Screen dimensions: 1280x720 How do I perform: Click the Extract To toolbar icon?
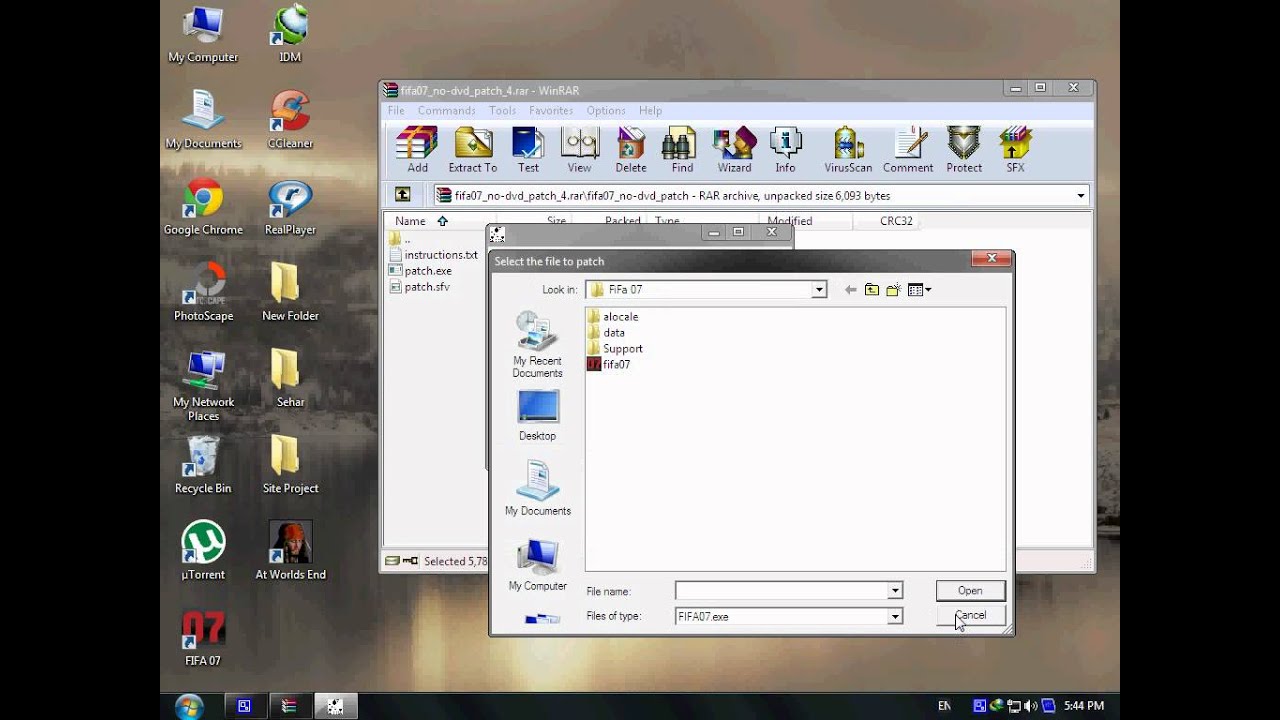[x=473, y=150]
